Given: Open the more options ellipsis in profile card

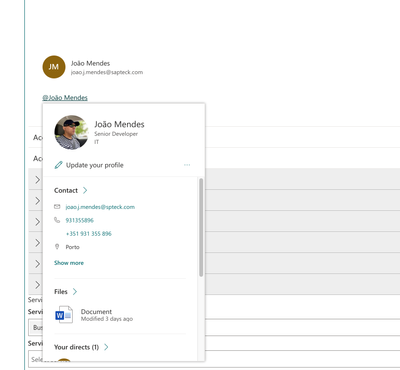Looking at the screenshot, I should (x=187, y=165).
